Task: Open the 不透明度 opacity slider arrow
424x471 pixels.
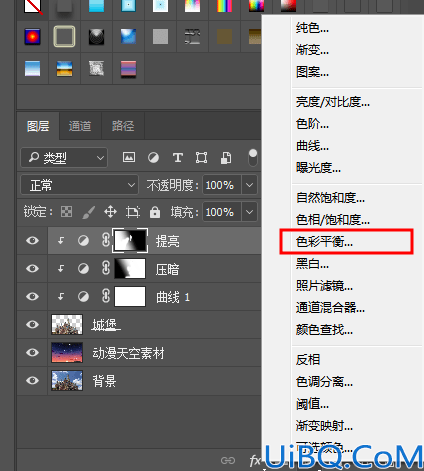Action: point(249,185)
